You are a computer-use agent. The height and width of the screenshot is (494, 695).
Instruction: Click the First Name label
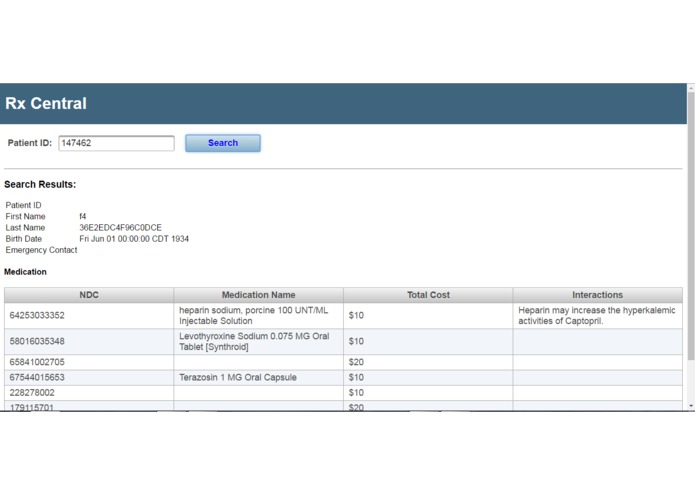coord(25,216)
